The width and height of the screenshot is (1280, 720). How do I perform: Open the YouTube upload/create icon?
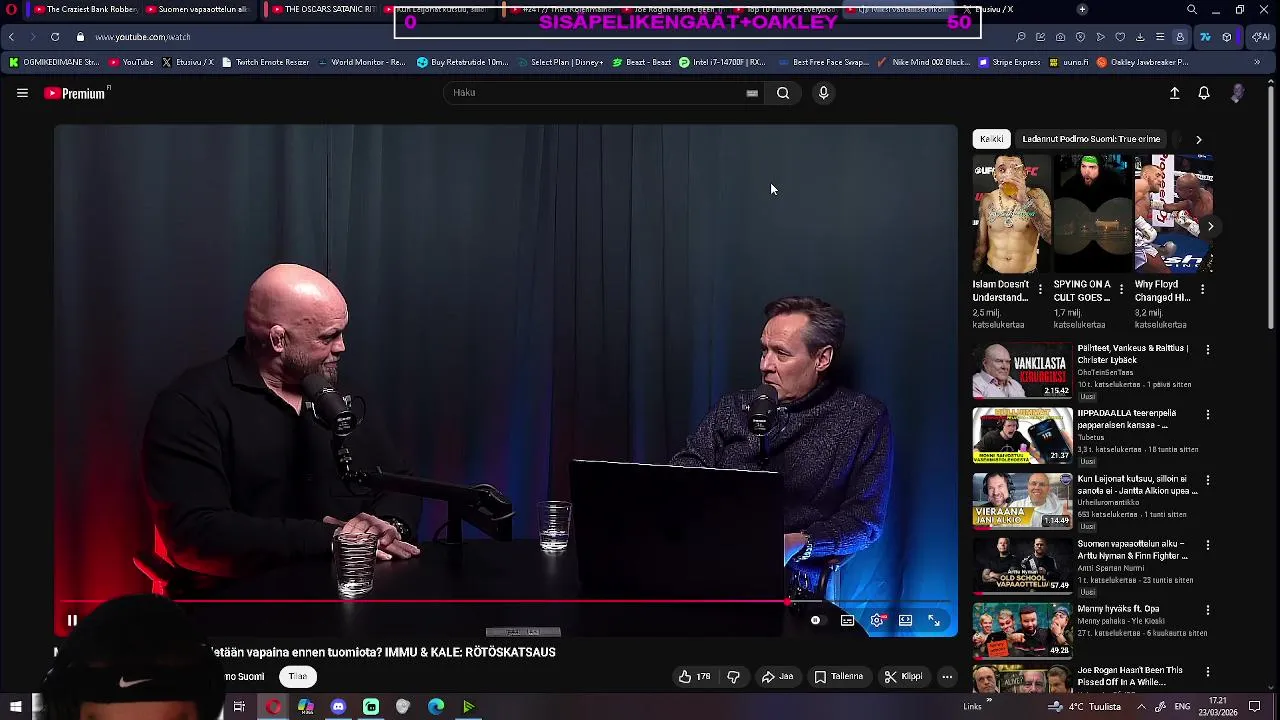[1175, 93]
